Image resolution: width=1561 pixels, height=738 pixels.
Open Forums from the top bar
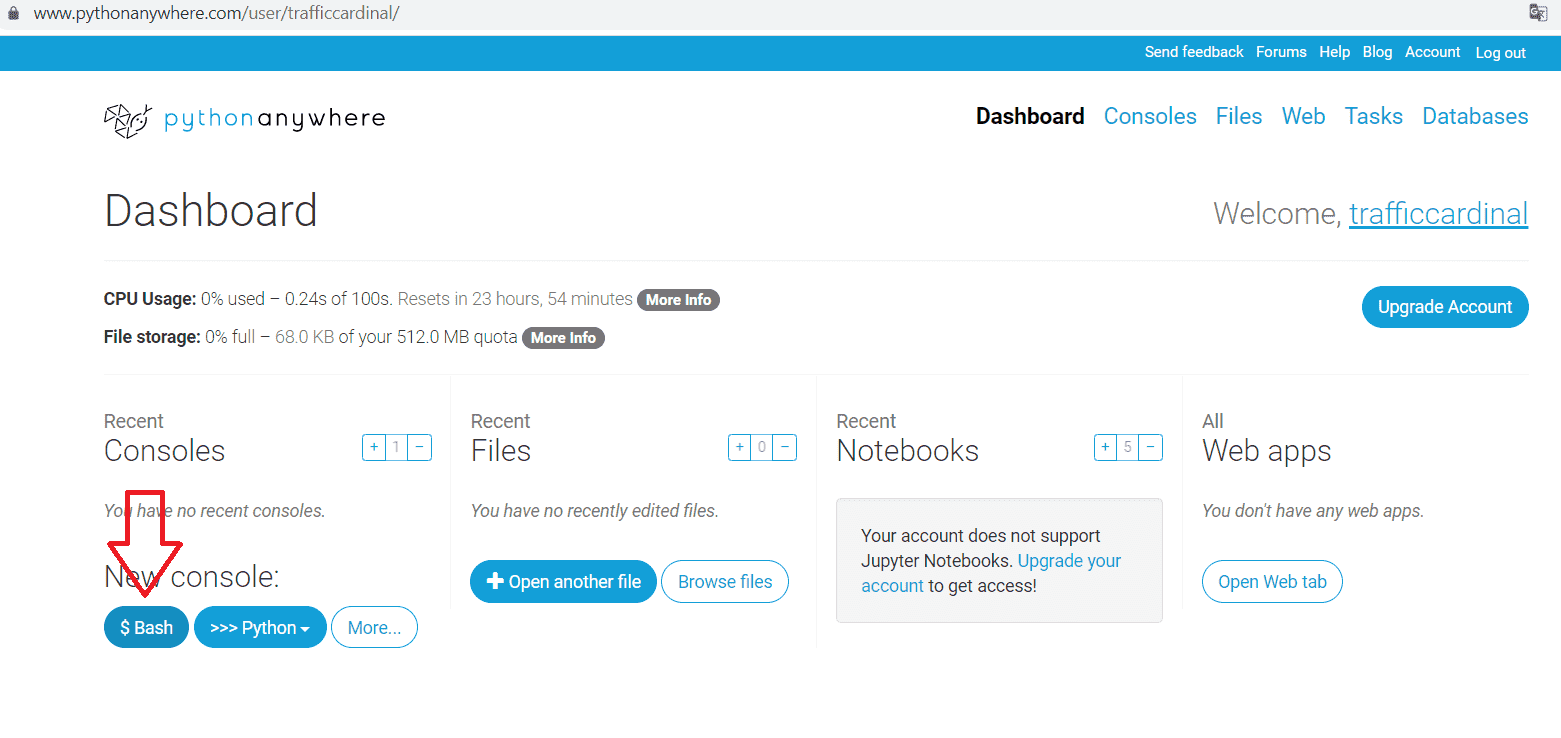point(1281,52)
